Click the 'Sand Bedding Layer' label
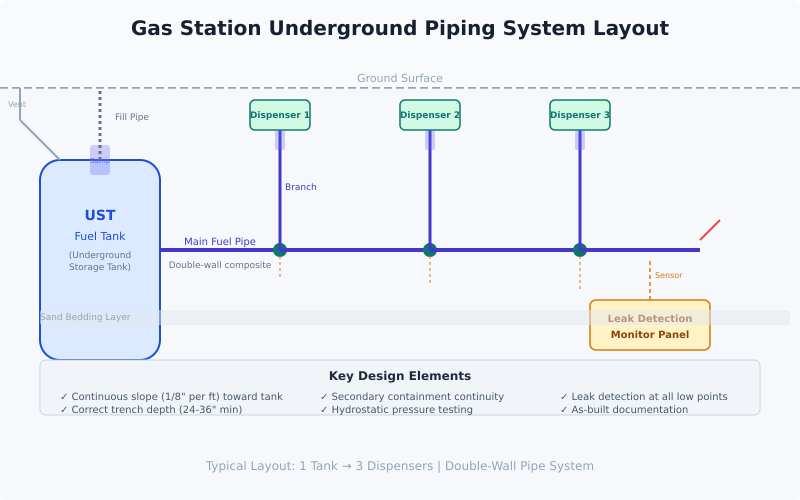This screenshot has width=800, height=500. pos(85,317)
